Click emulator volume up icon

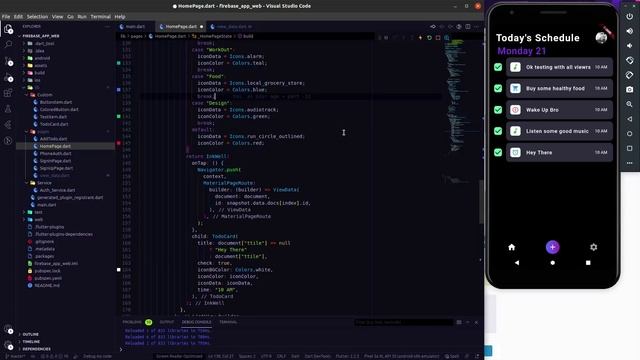pyautogui.click(x=630, y=31)
